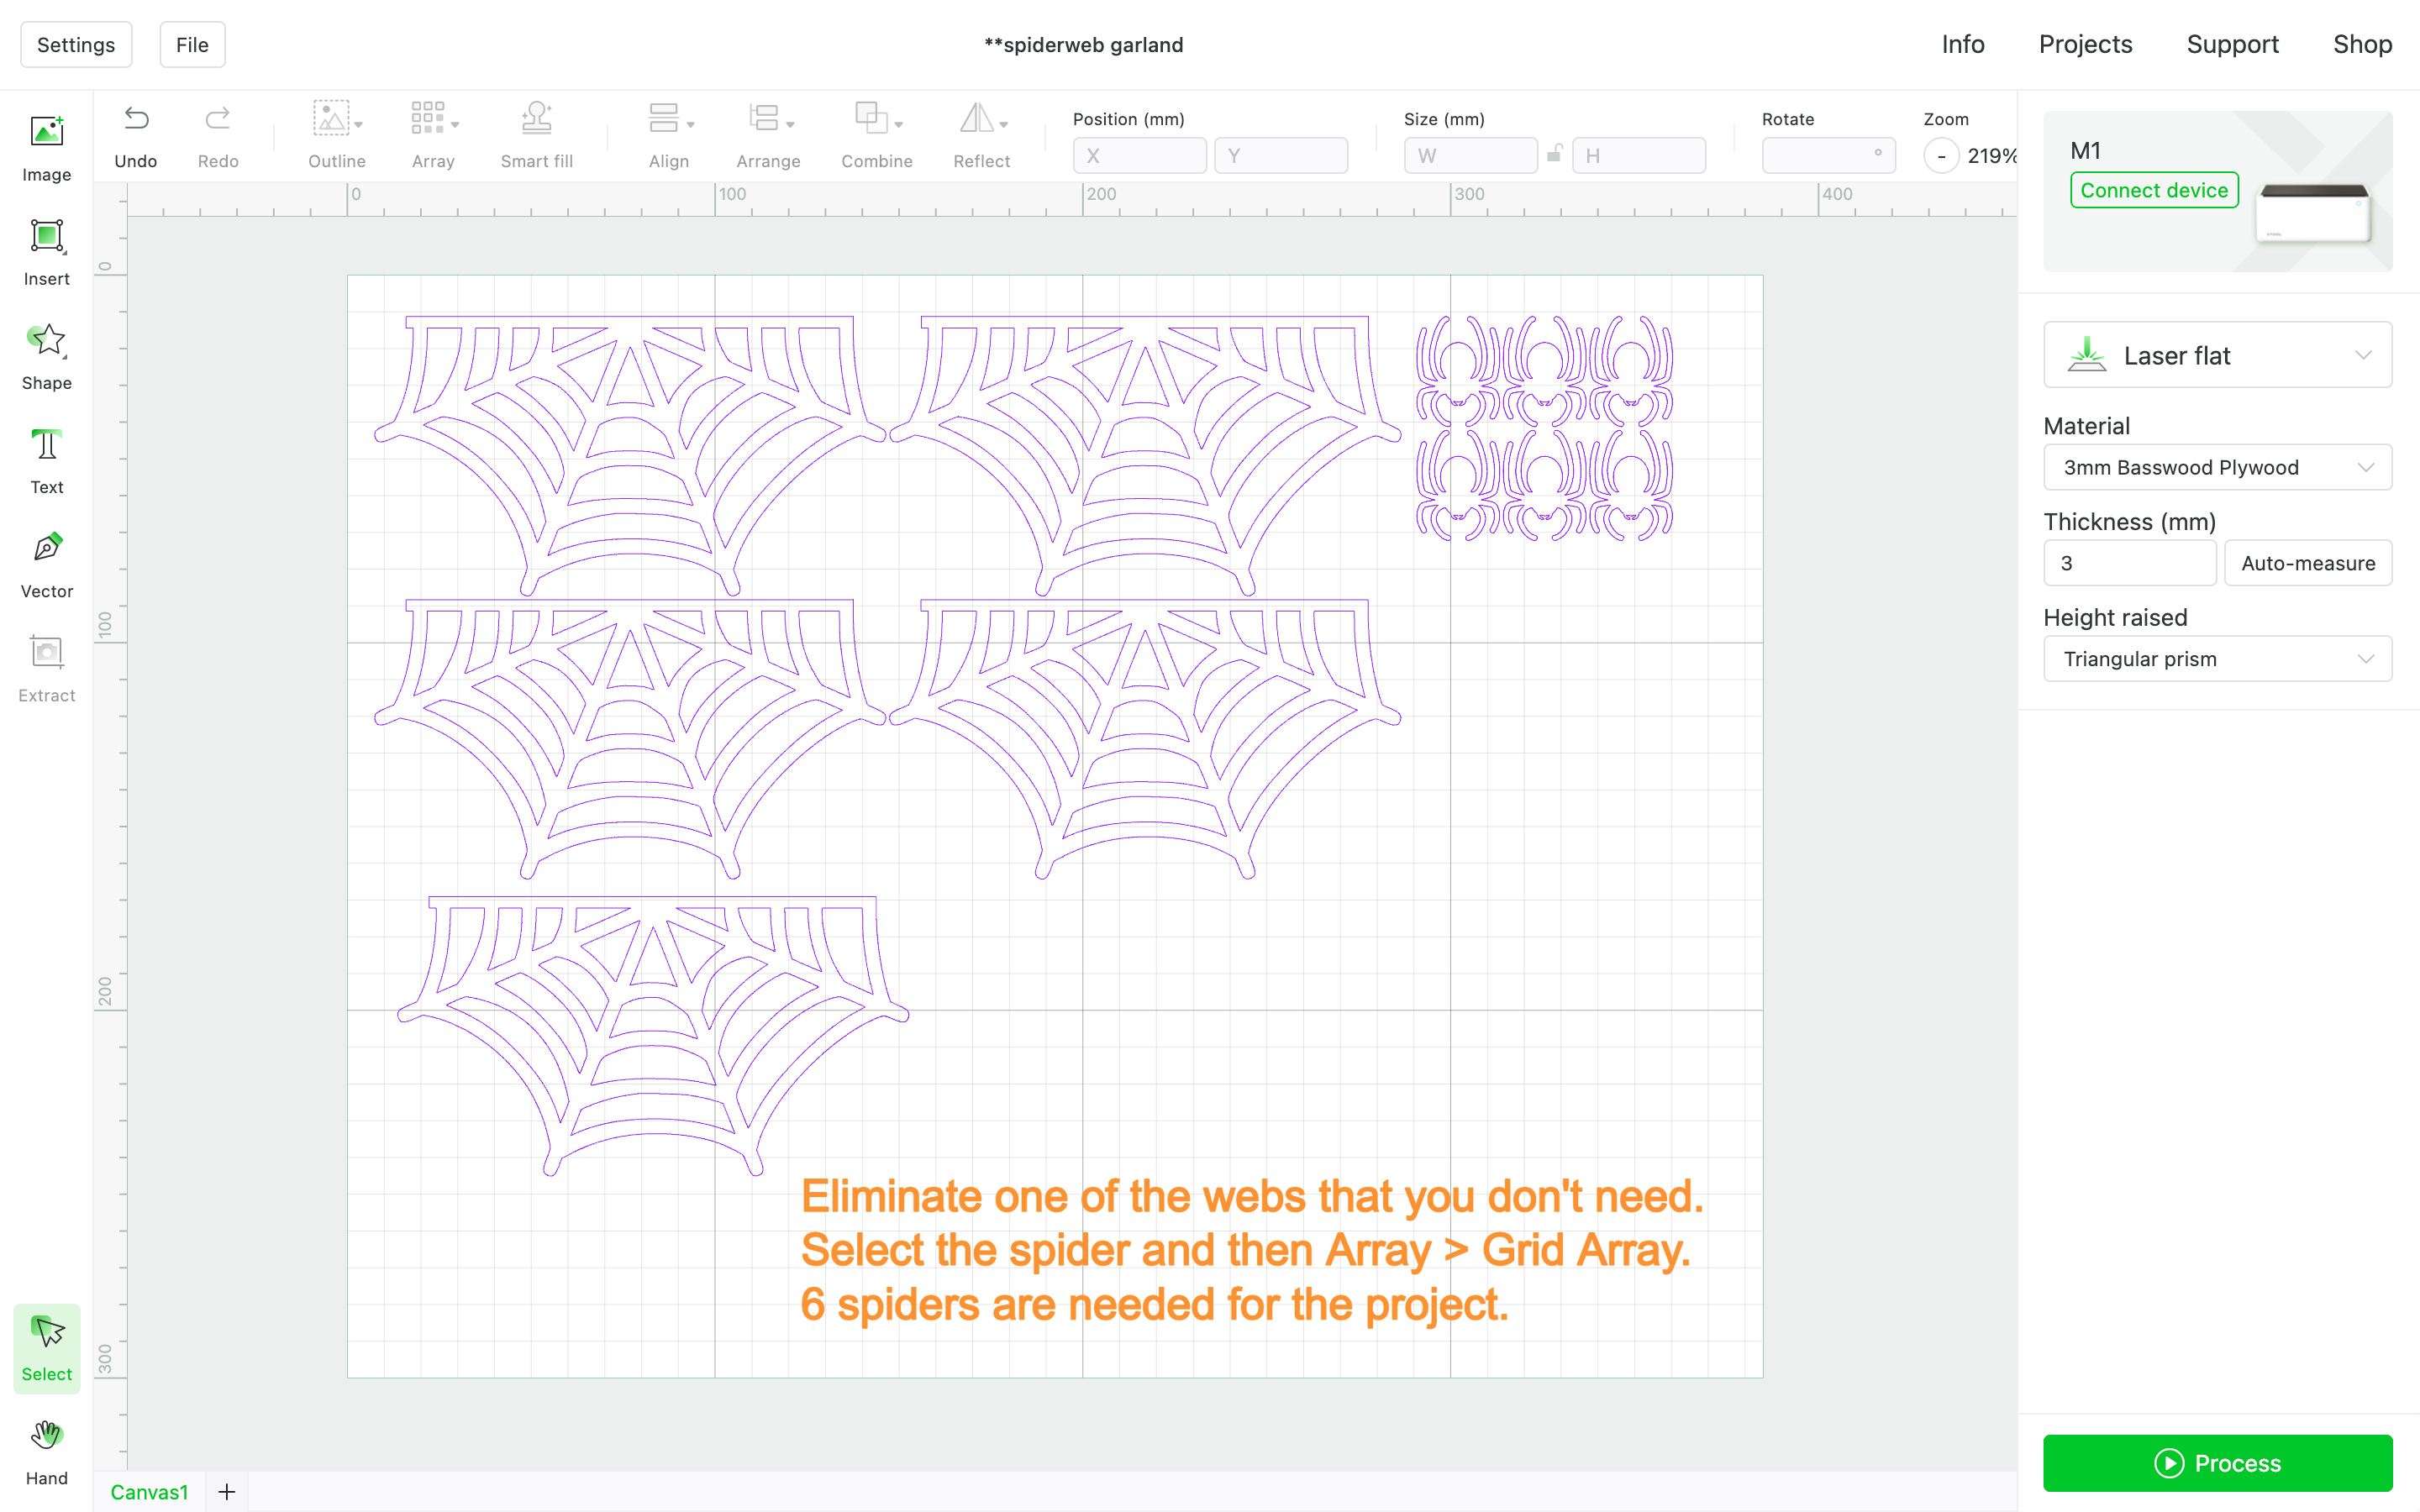Open the Support page
The height and width of the screenshot is (1512, 2420).
[2232, 44]
